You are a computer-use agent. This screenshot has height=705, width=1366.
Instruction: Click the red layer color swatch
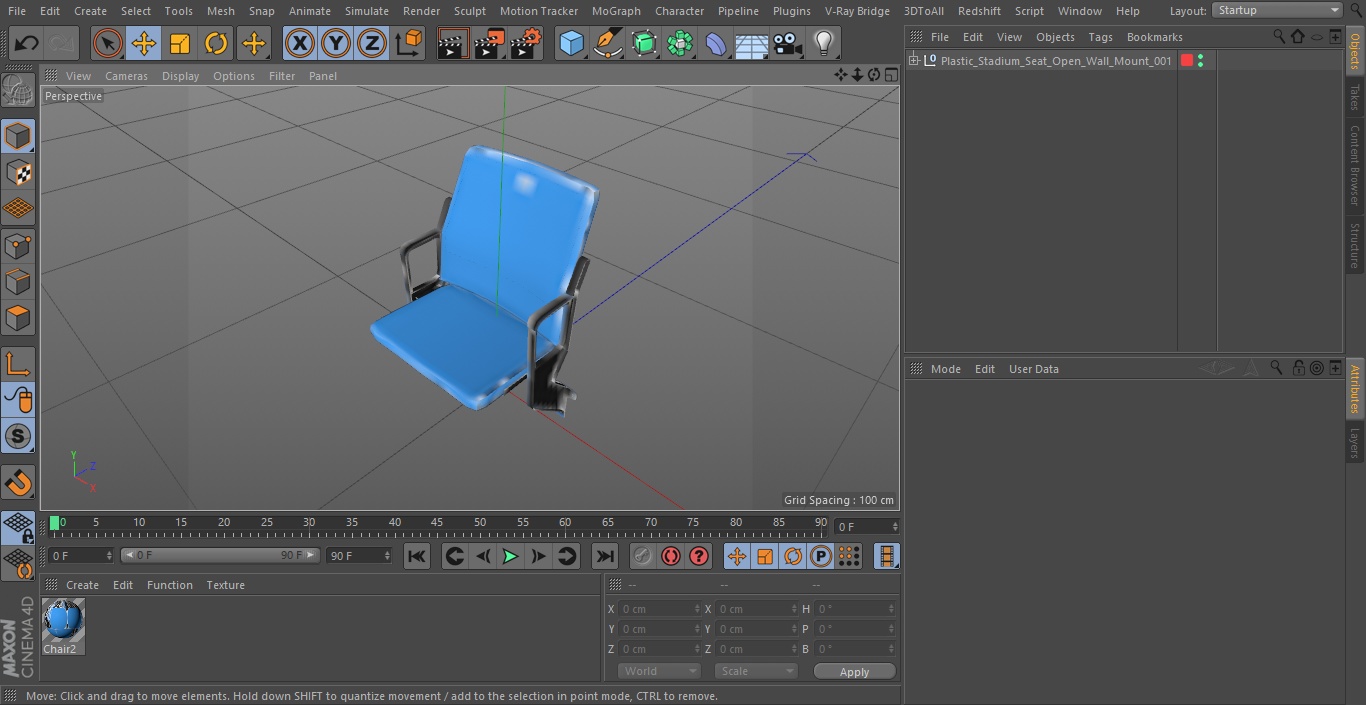coord(1187,61)
